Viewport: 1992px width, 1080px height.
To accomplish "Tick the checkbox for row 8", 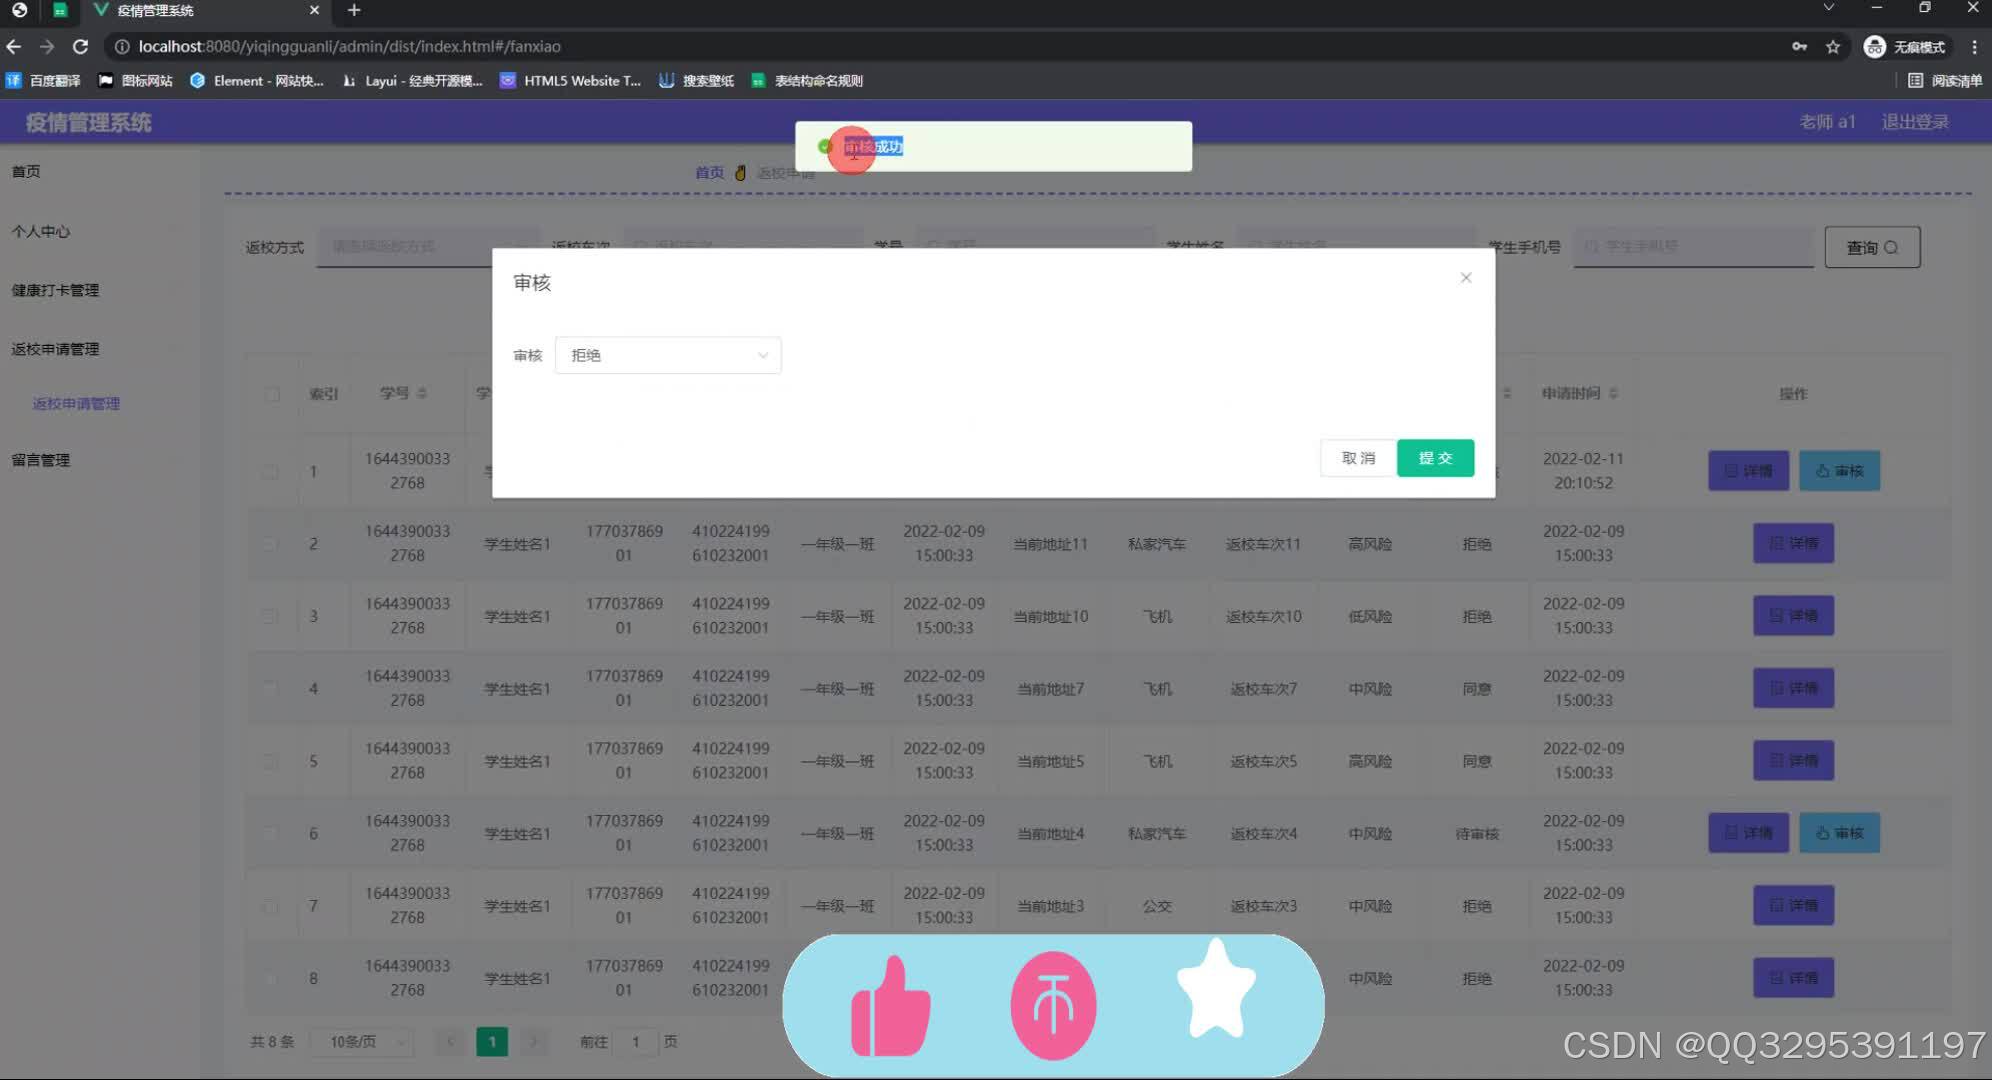I will pyautogui.click(x=270, y=978).
